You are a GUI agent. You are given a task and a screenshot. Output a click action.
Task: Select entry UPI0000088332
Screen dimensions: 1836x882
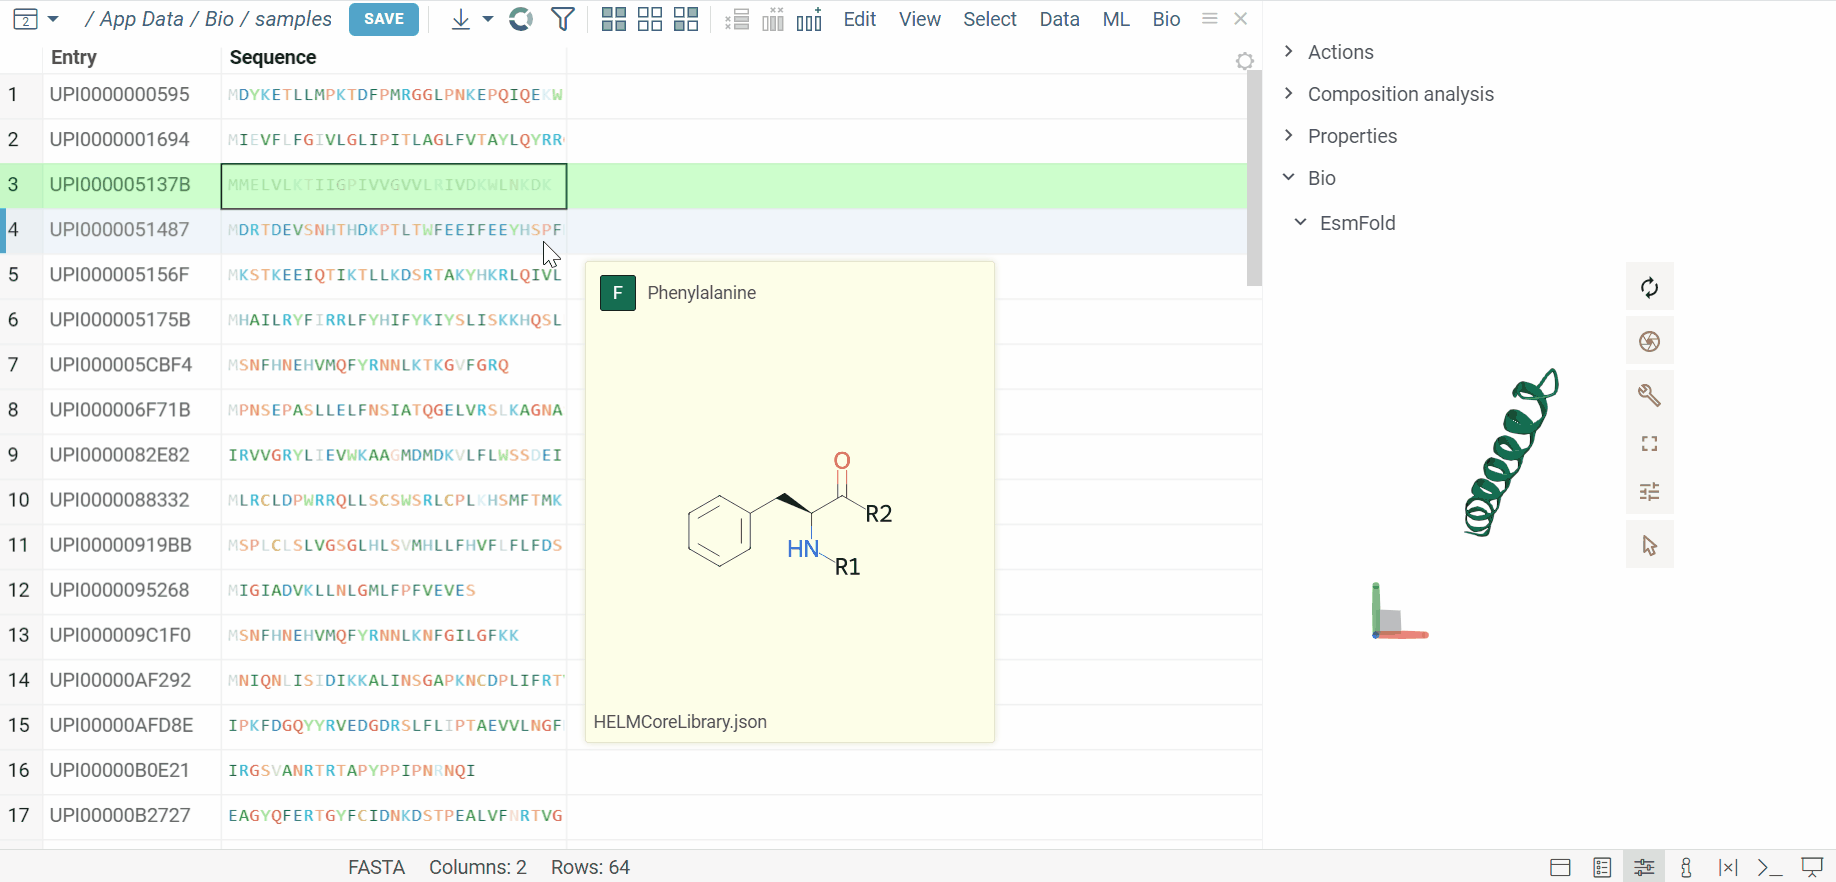pyautogui.click(x=120, y=500)
